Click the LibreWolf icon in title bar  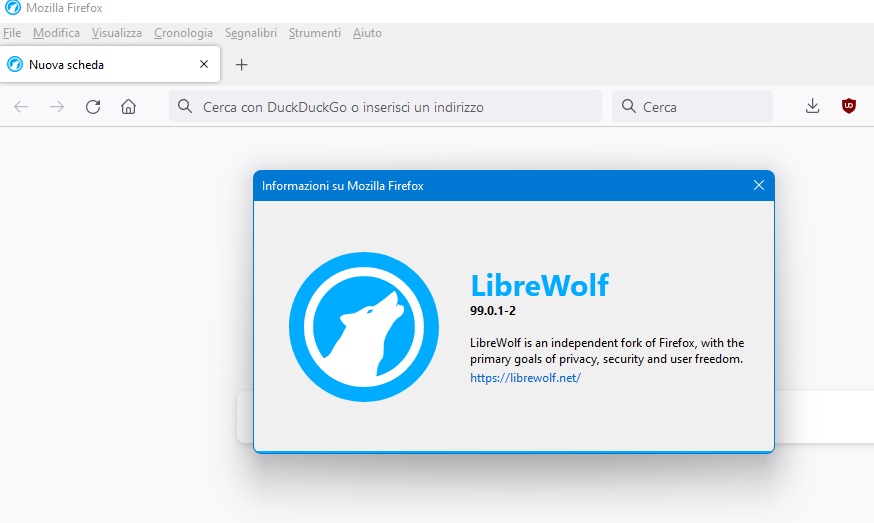pos(12,8)
